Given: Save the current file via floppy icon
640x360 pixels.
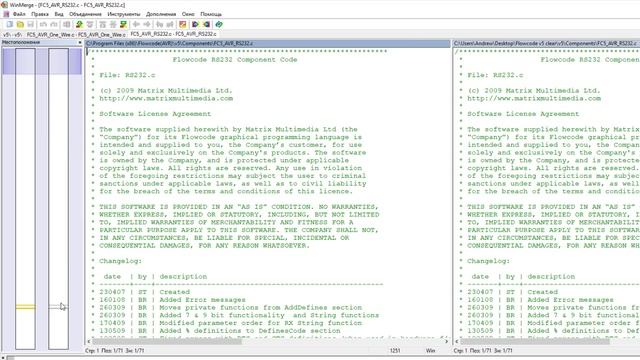Looking at the screenshot, I should click(x=31, y=24).
